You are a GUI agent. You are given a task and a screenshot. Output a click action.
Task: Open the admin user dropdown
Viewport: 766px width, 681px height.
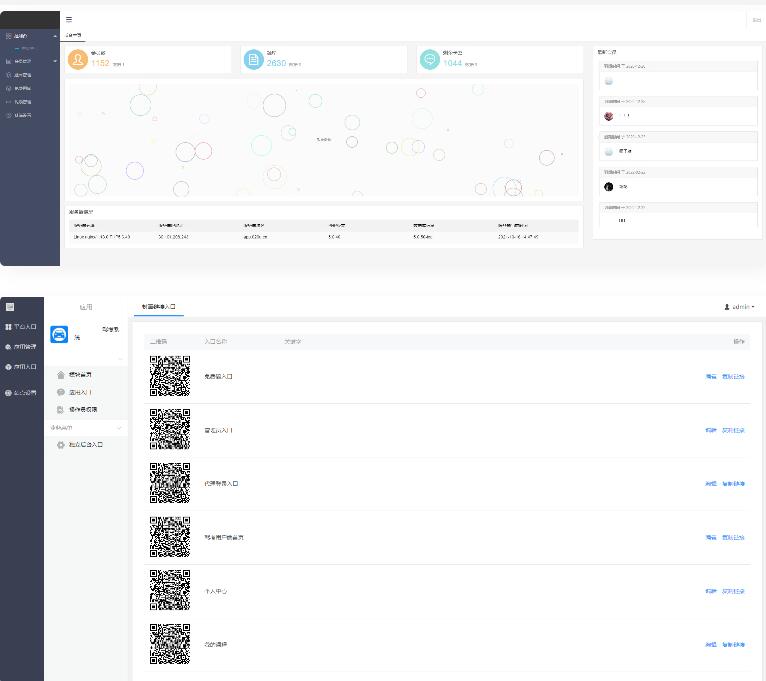click(739, 306)
